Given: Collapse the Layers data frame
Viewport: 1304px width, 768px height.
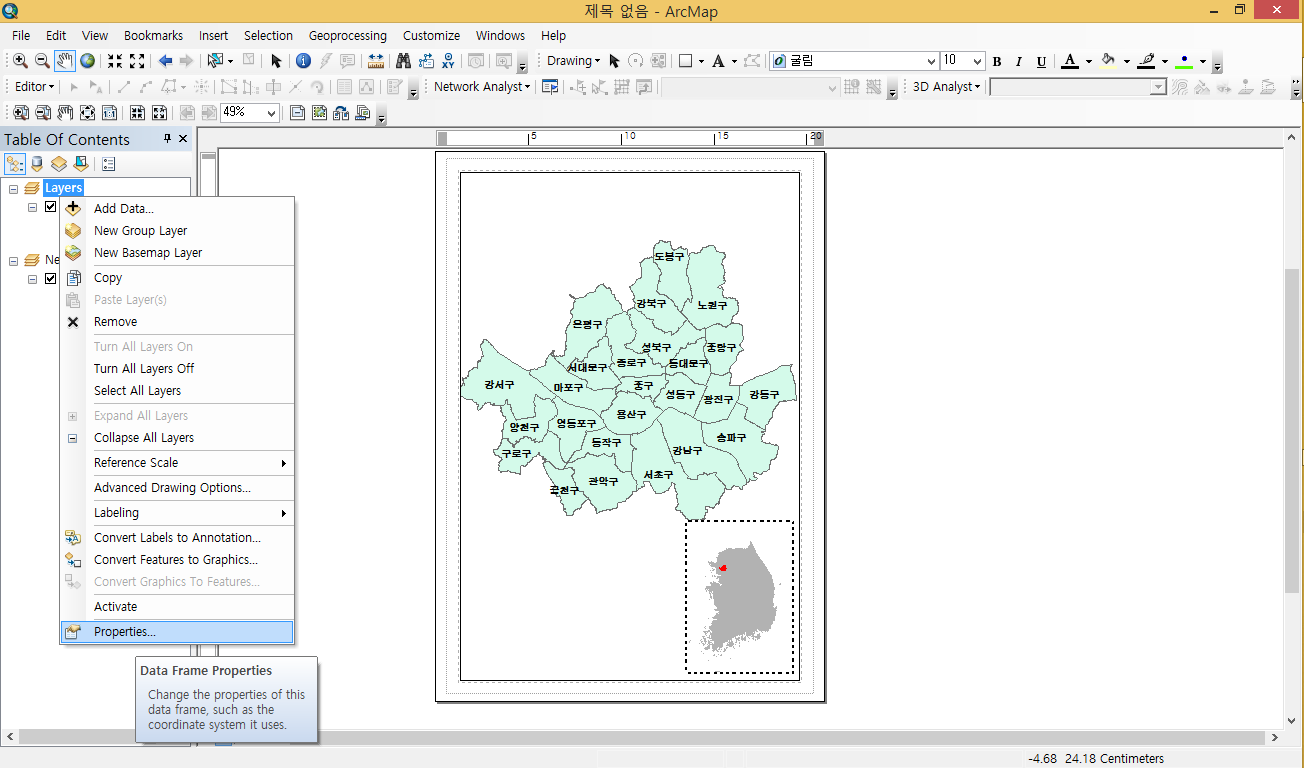Looking at the screenshot, I should (x=14, y=188).
